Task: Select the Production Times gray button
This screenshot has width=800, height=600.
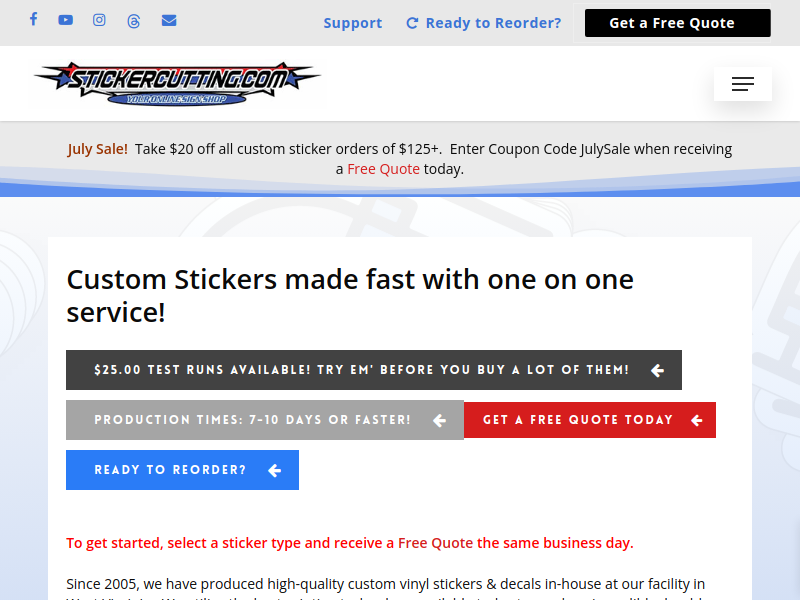Action: point(265,420)
